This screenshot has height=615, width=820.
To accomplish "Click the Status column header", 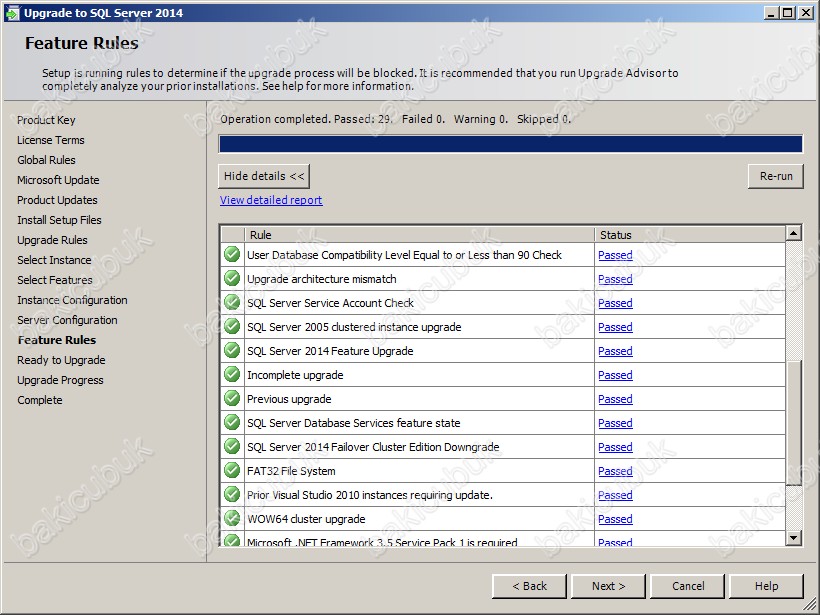I will (x=690, y=235).
